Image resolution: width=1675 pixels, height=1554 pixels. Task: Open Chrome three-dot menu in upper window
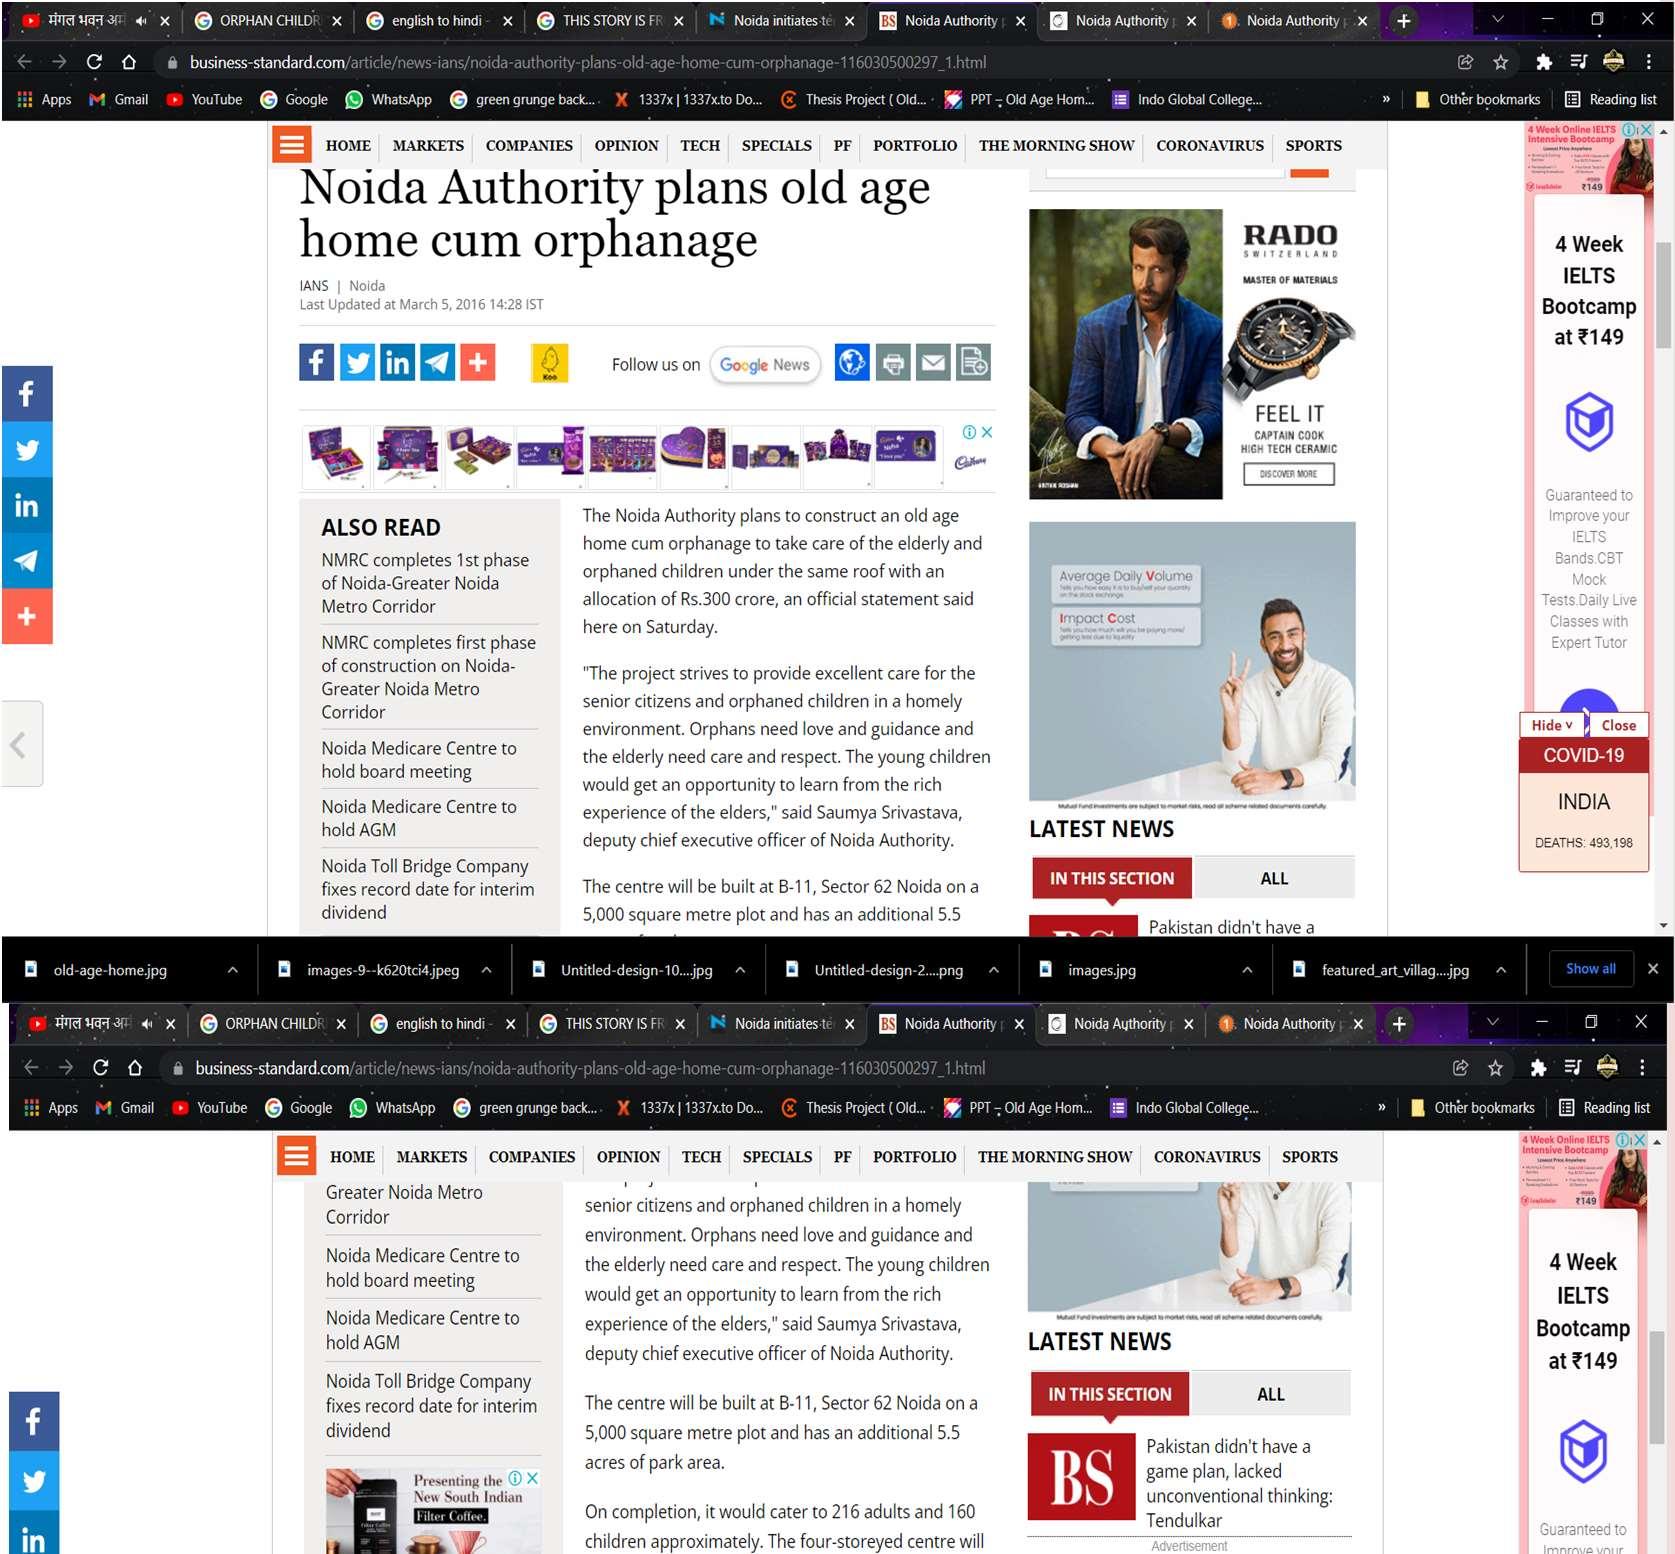1649,62
